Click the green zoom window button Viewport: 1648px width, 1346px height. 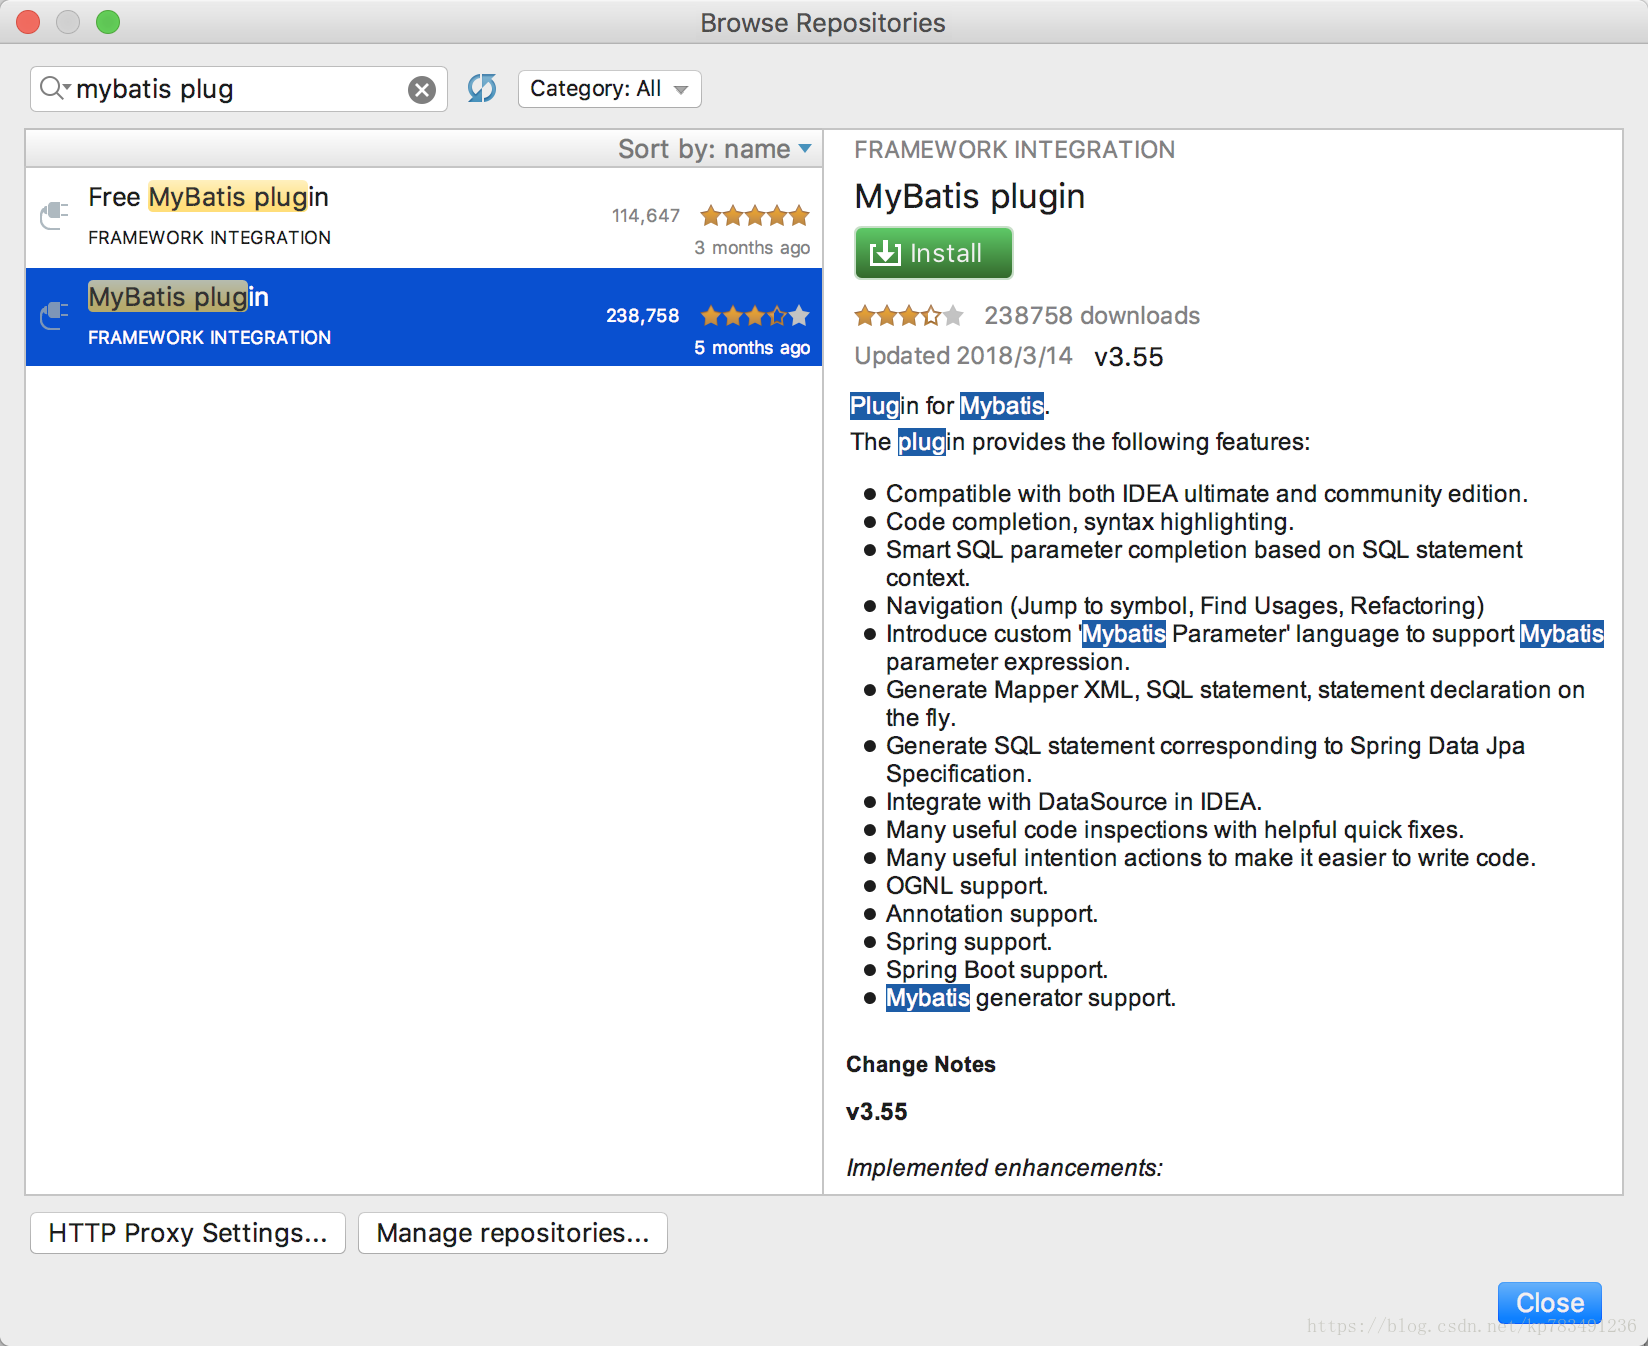108,22
